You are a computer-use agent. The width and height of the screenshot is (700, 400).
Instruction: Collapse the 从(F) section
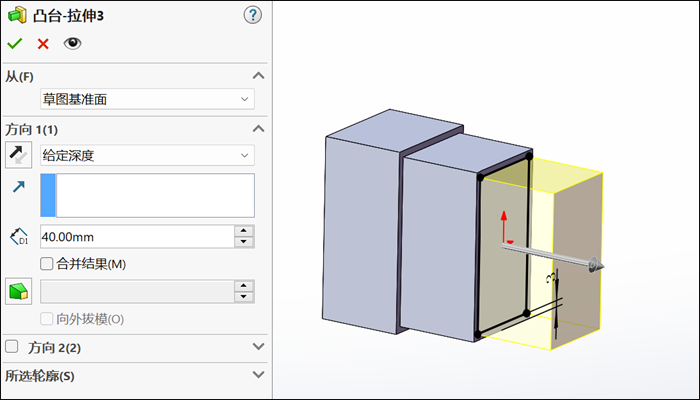(x=258, y=75)
